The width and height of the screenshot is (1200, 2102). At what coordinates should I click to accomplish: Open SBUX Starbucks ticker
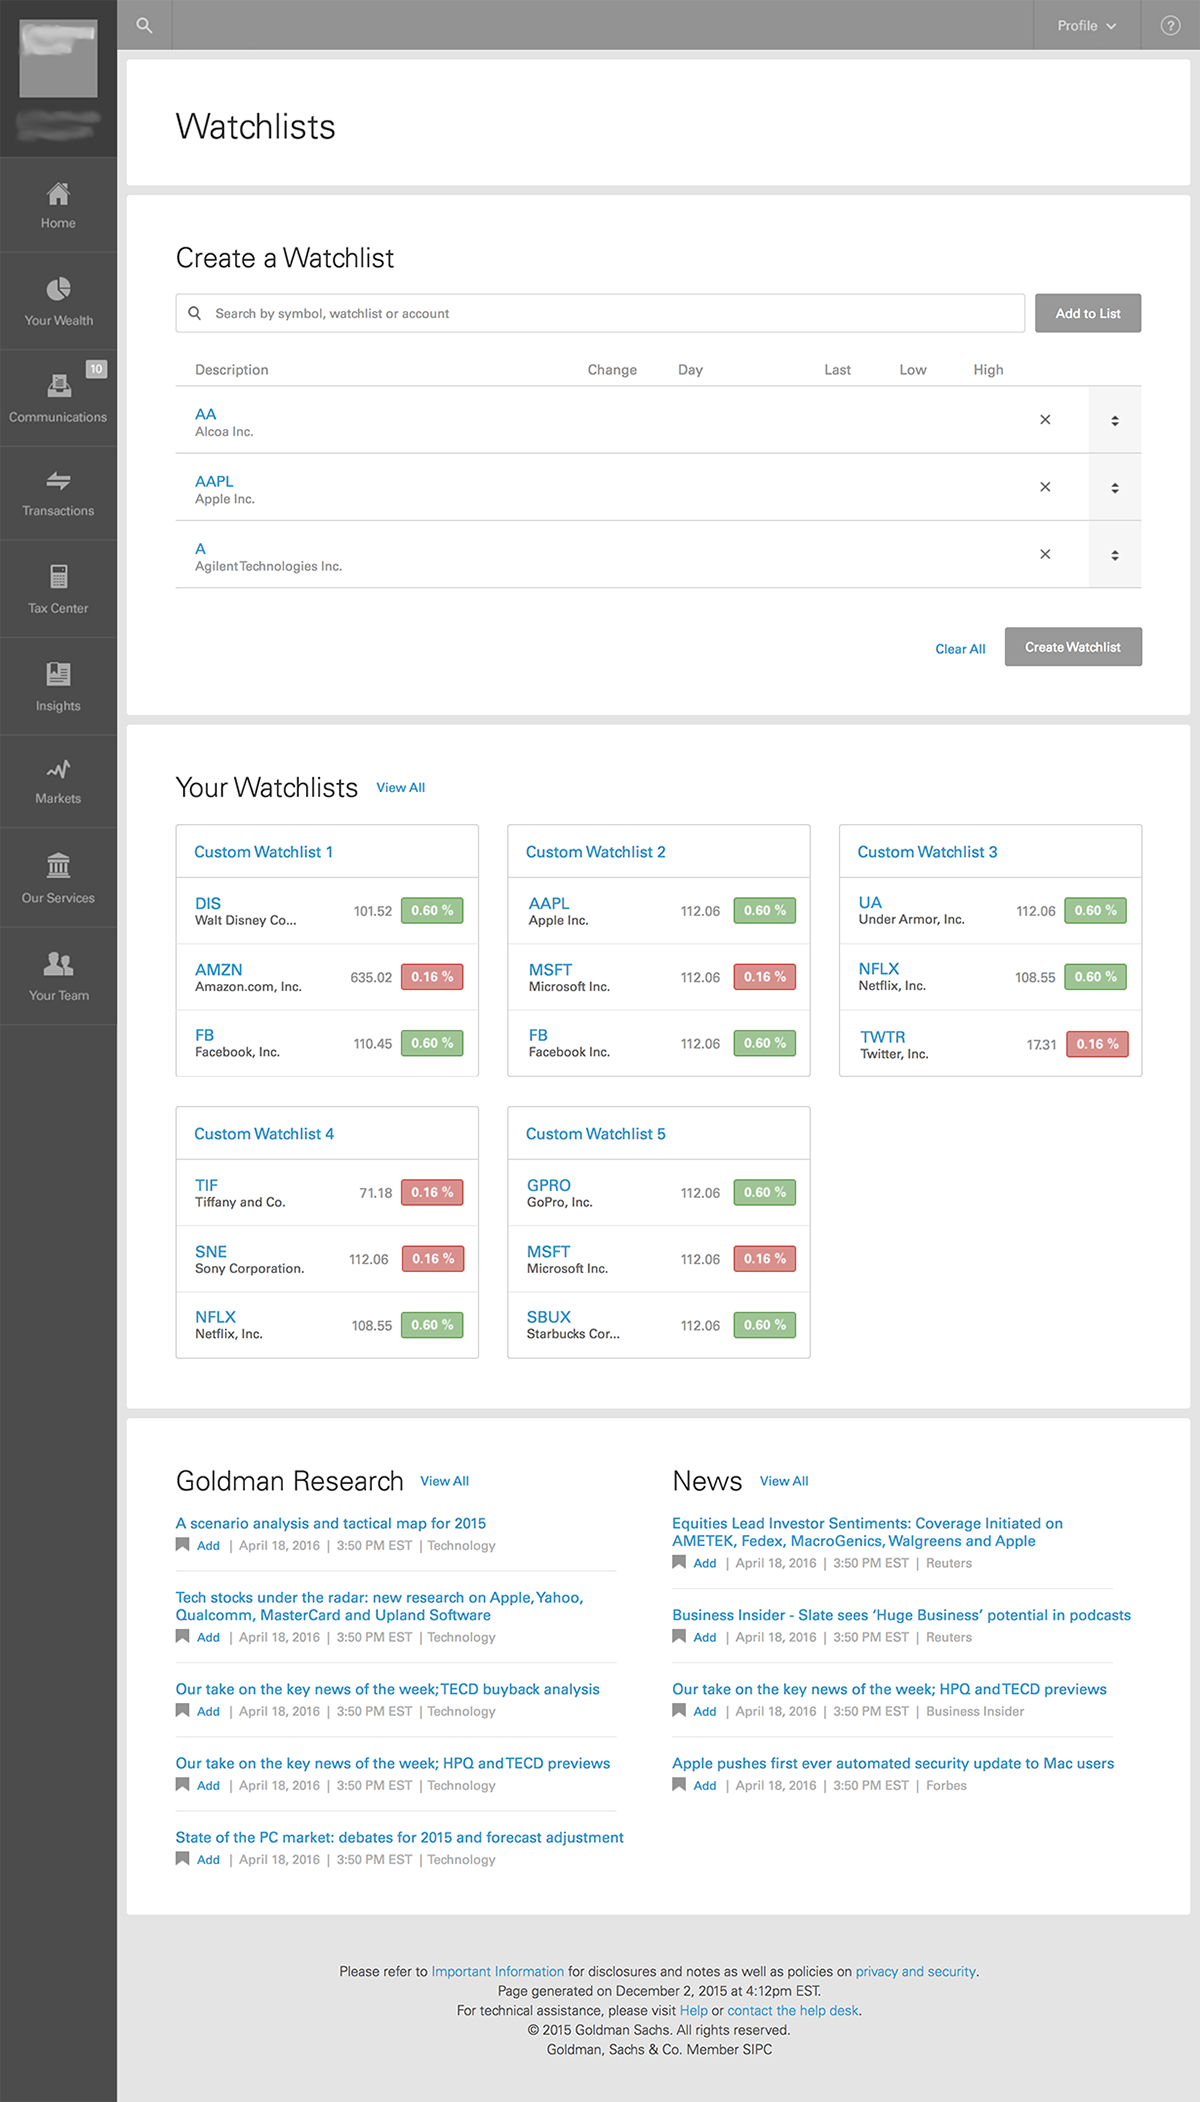coord(549,1317)
